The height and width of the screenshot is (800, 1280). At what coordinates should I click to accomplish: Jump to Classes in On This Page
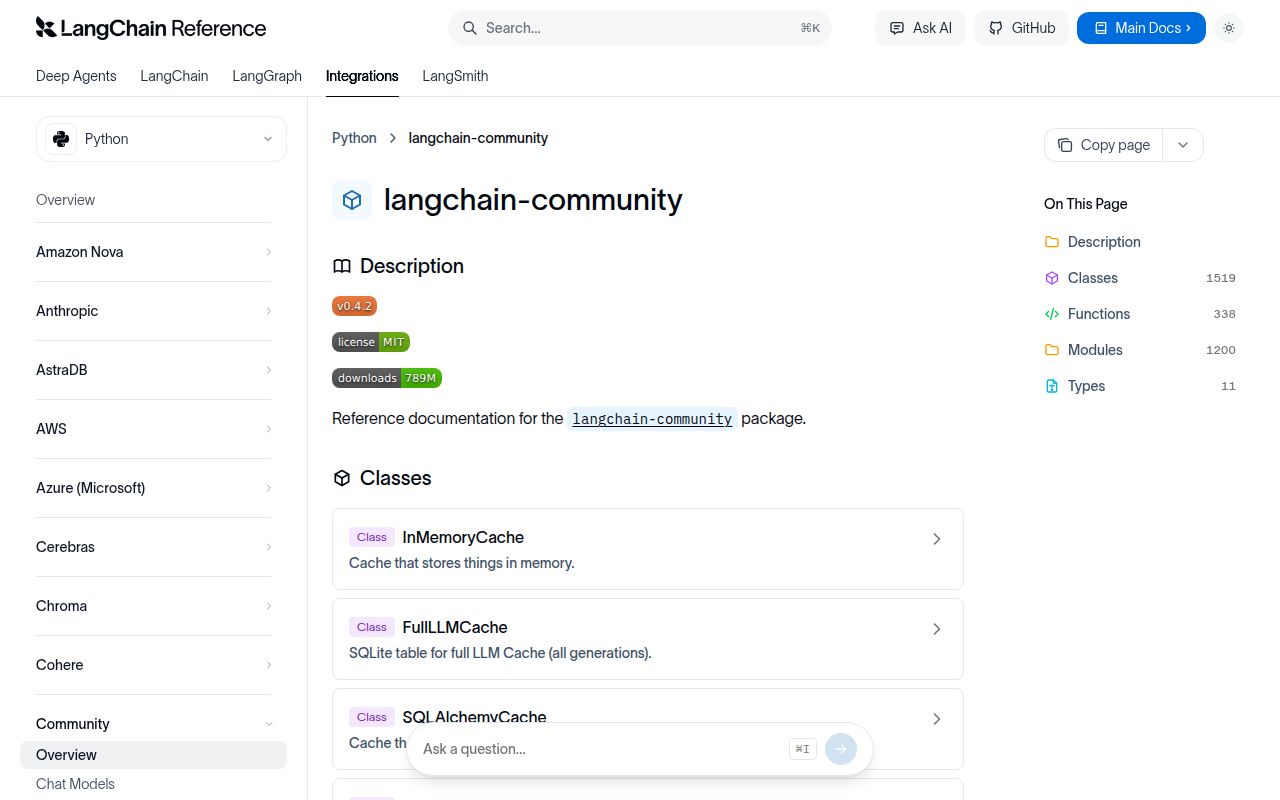pos(1093,278)
